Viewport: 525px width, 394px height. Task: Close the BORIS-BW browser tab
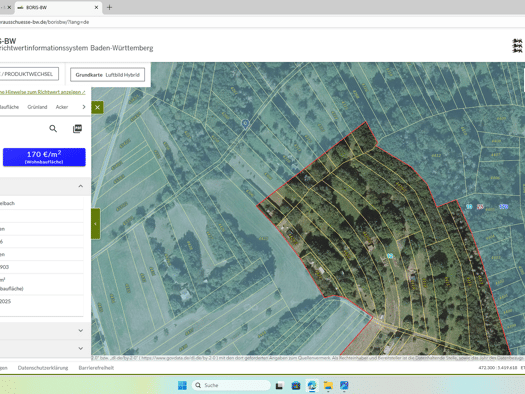(96, 7)
